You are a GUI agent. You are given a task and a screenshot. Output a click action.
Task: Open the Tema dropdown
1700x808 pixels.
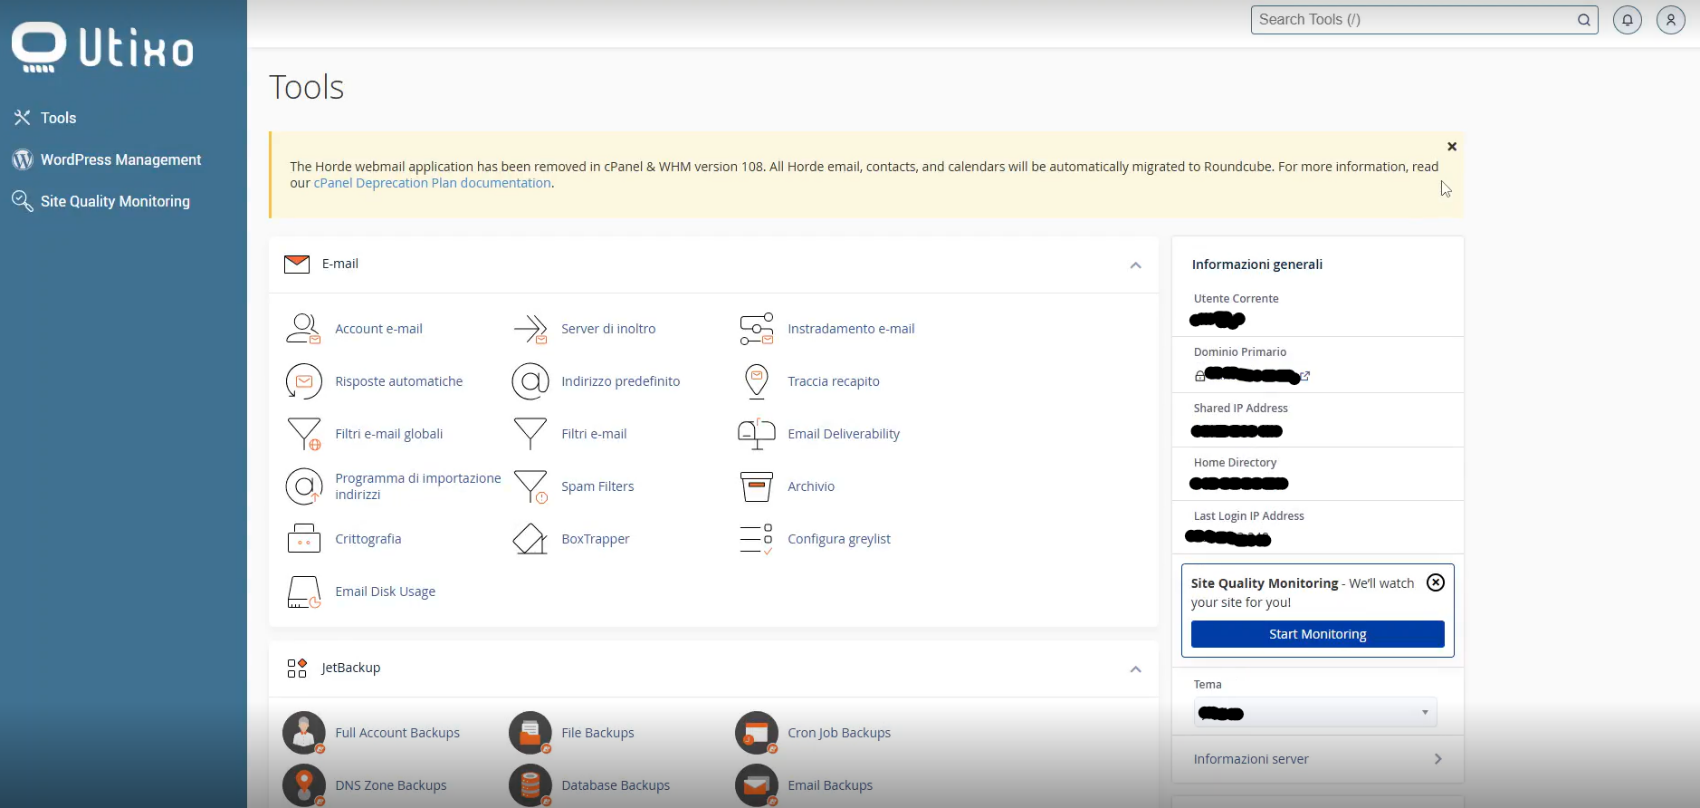[1315, 713]
